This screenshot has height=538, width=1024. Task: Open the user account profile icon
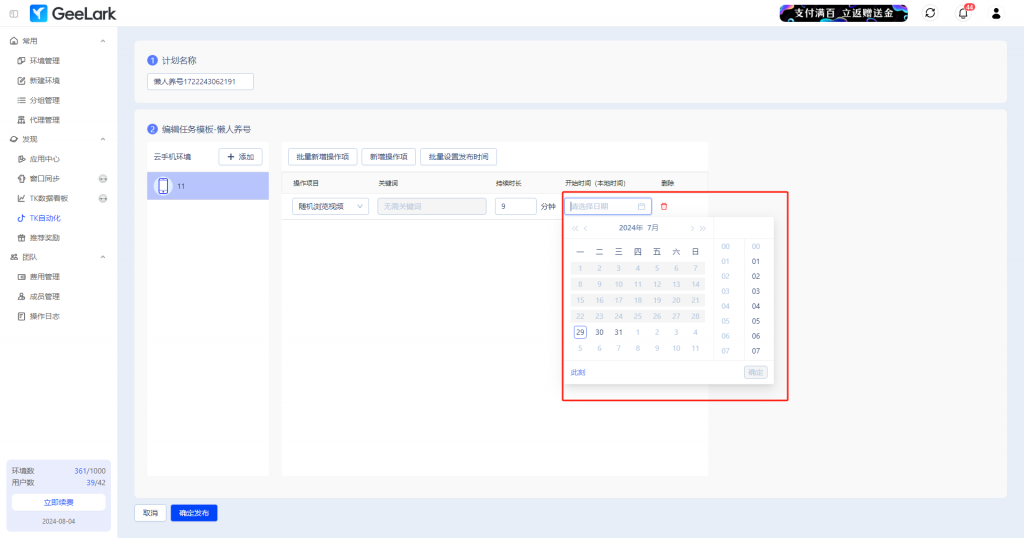pos(995,13)
